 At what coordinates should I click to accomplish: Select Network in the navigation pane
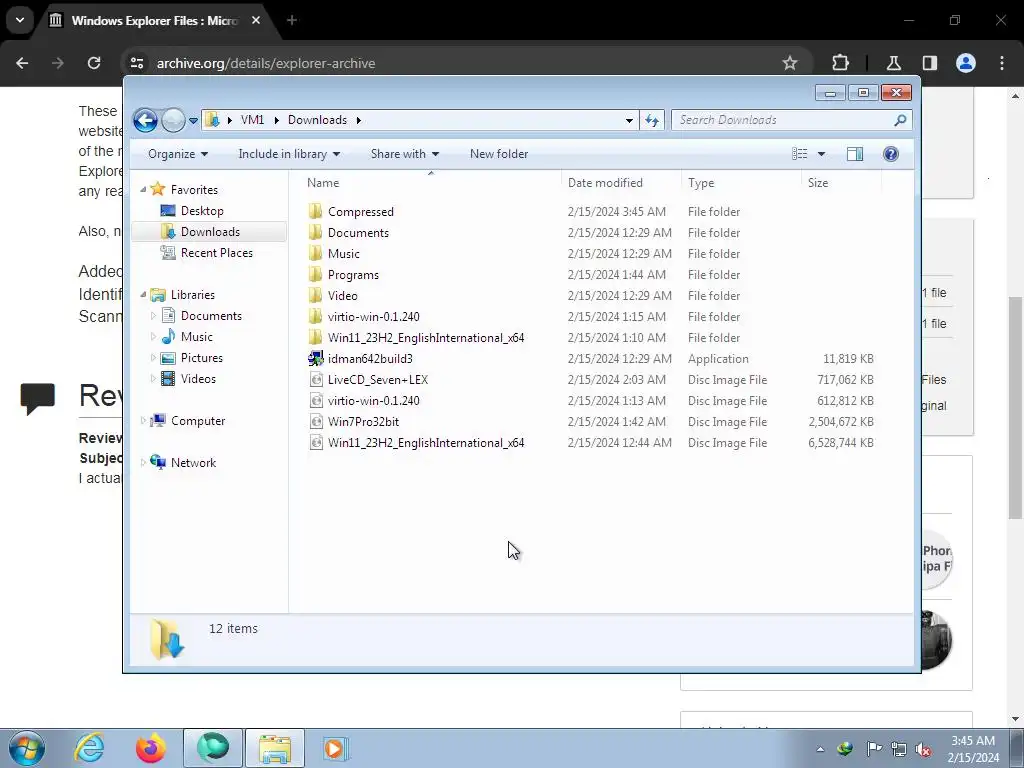coord(193,463)
